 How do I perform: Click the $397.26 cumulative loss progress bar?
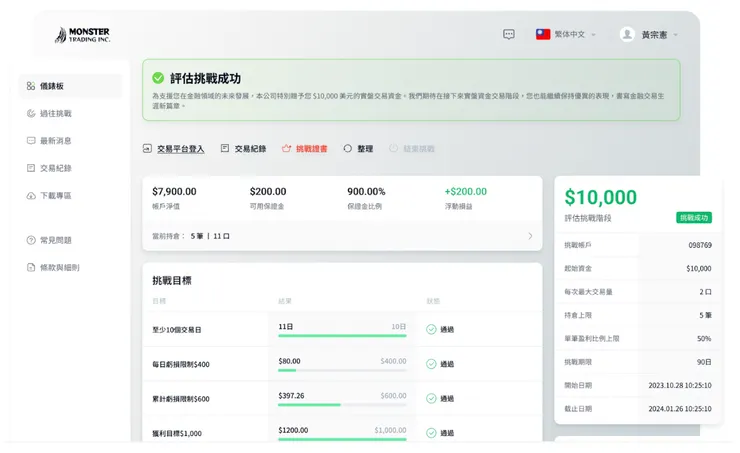342,404
